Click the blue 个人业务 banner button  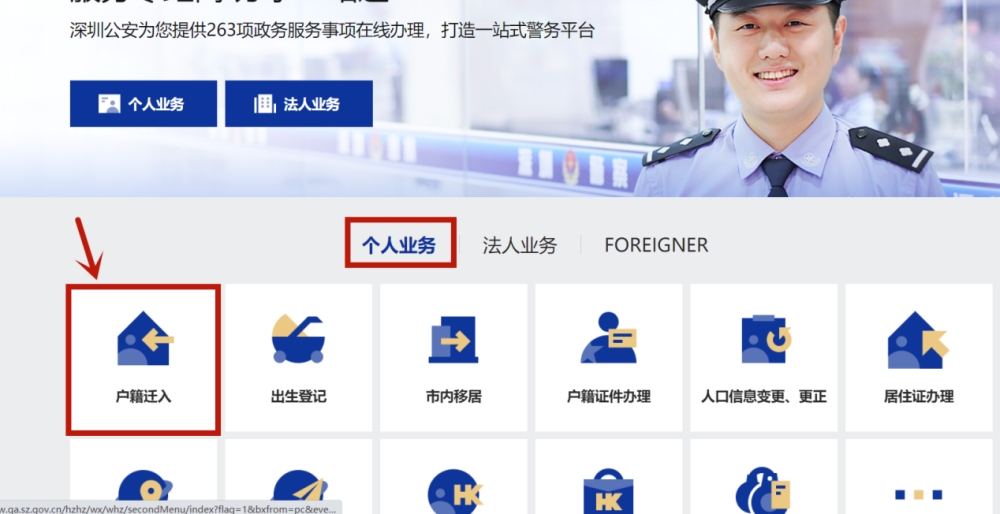143,103
